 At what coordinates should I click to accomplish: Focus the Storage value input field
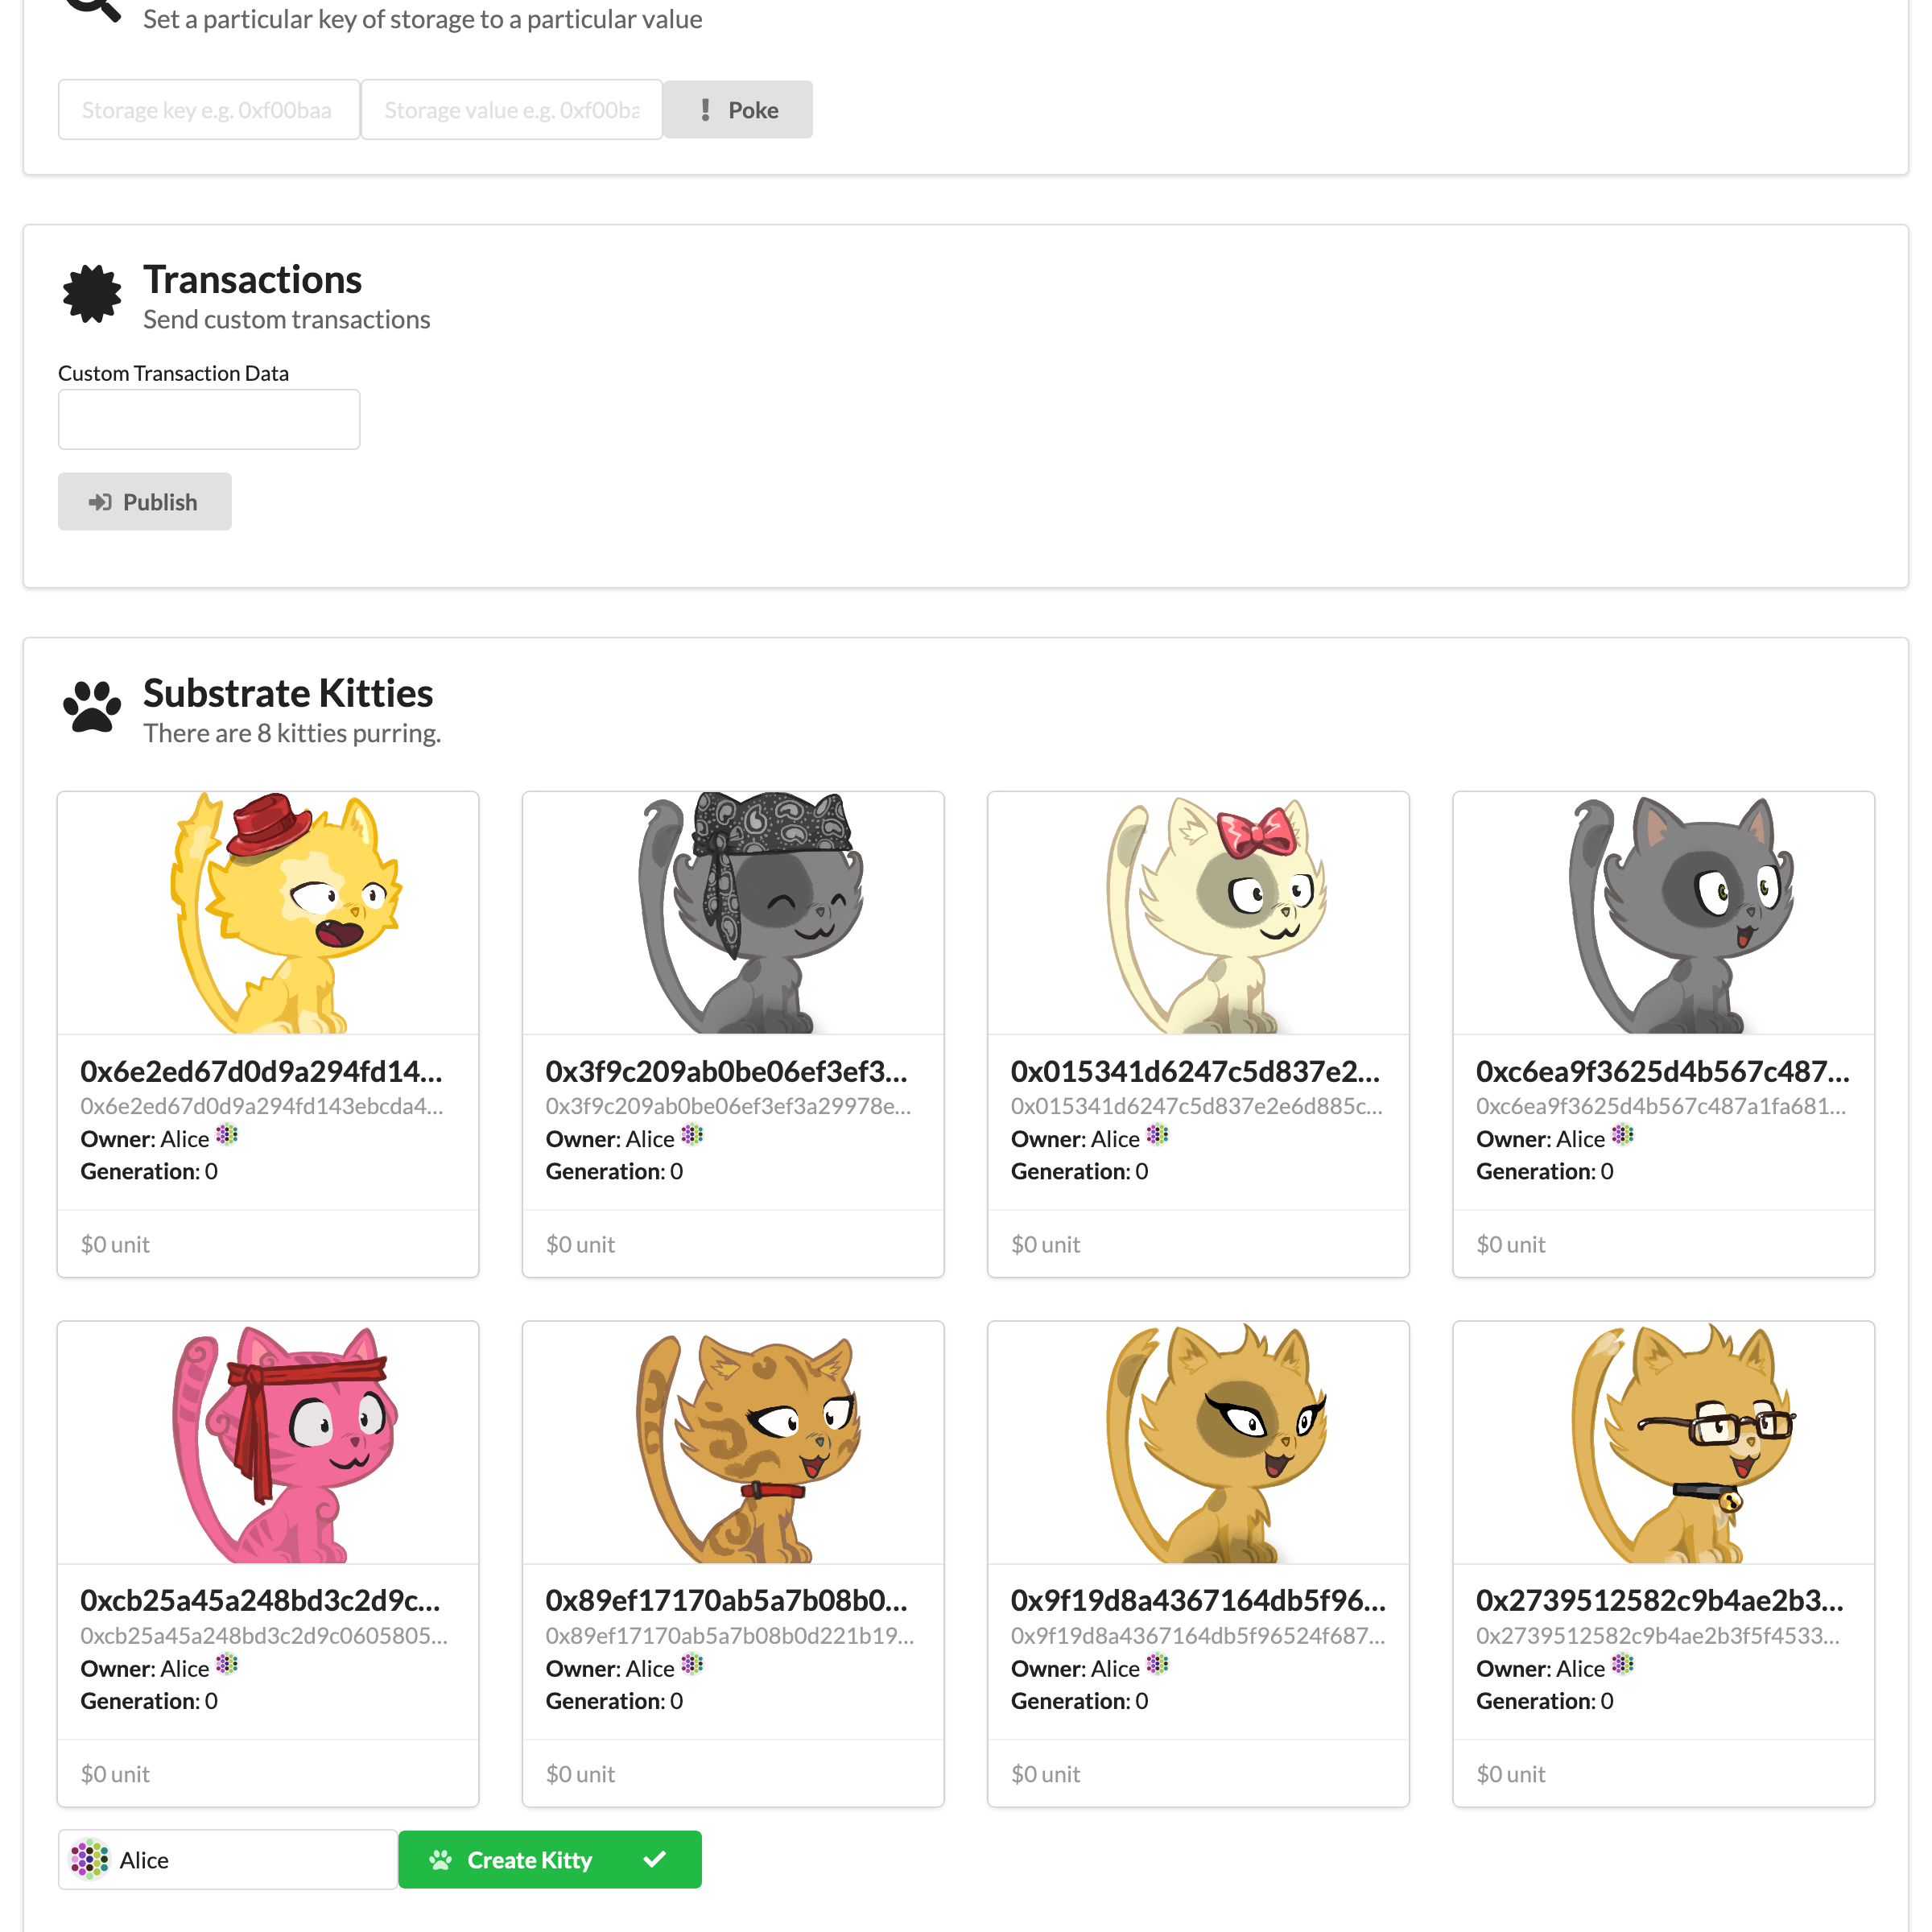[512, 110]
